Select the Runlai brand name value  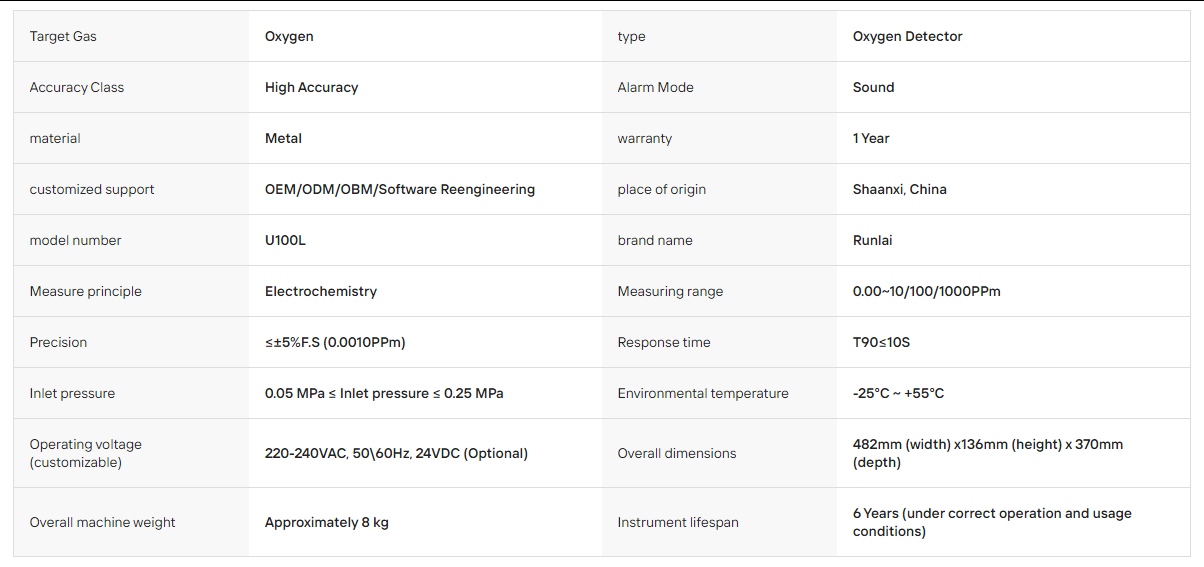pos(874,240)
